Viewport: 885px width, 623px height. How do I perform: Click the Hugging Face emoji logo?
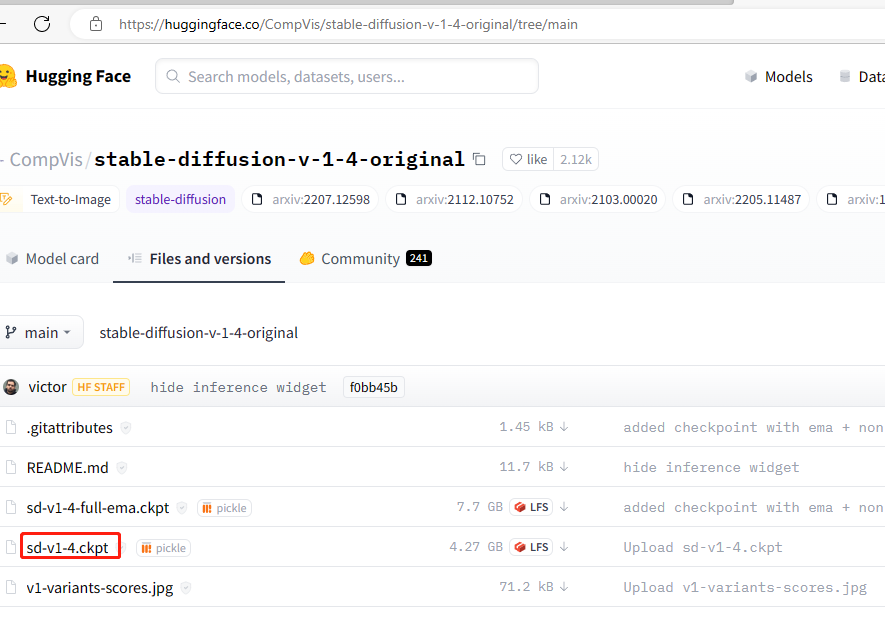tap(10, 76)
